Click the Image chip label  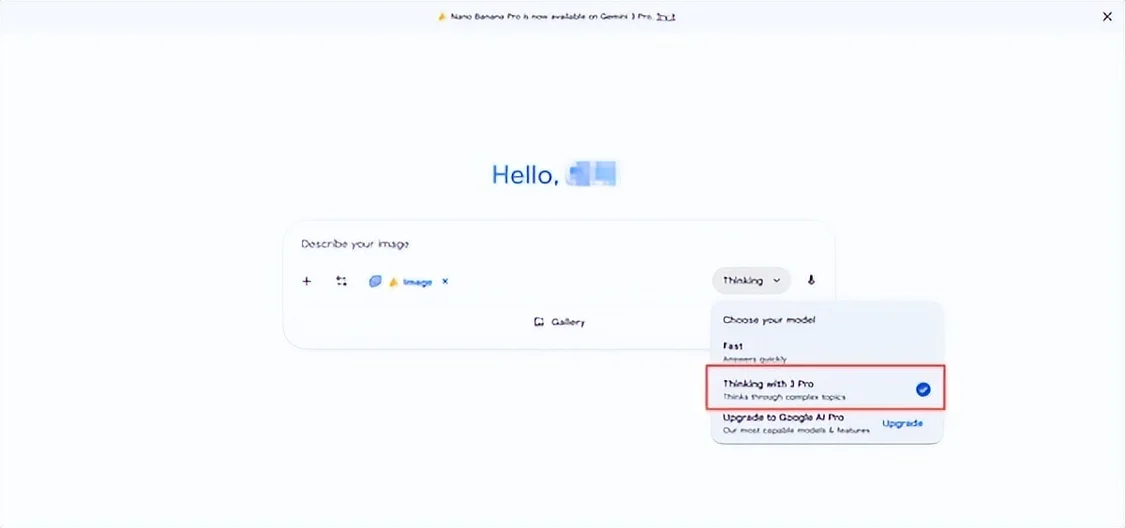[x=418, y=282]
